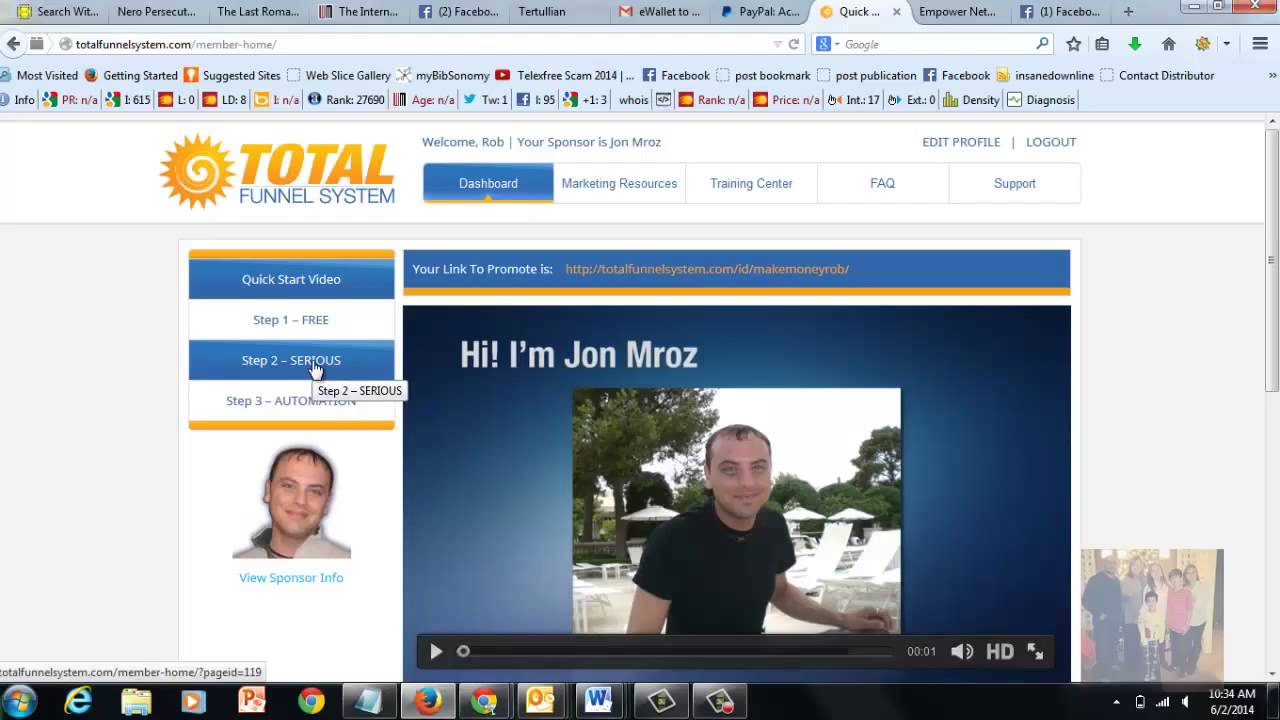This screenshot has width=1280, height=720.
Task: Open Outlook from the taskbar
Action: [x=540, y=701]
